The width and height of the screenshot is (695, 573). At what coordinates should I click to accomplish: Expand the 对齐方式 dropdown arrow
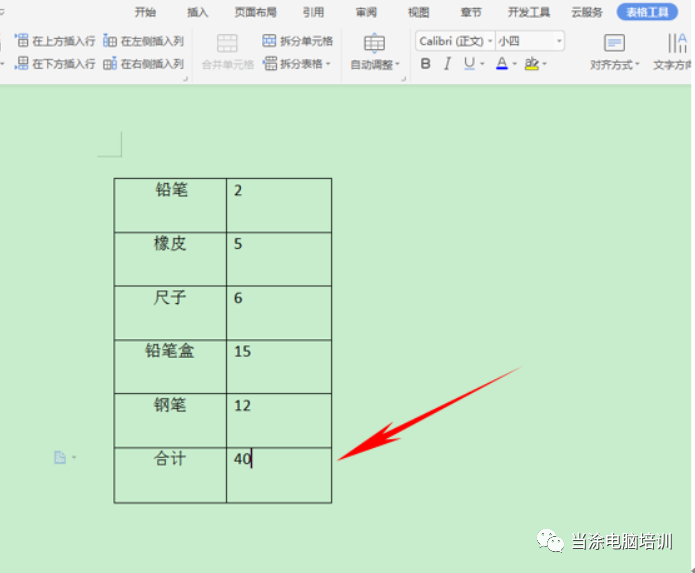pos(637,65)
